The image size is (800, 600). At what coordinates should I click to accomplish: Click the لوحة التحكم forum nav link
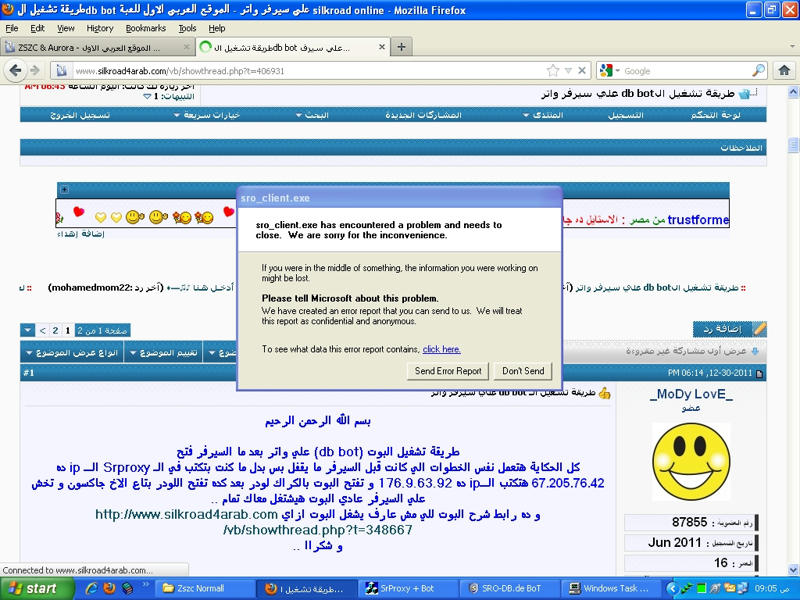pos(715,115)
